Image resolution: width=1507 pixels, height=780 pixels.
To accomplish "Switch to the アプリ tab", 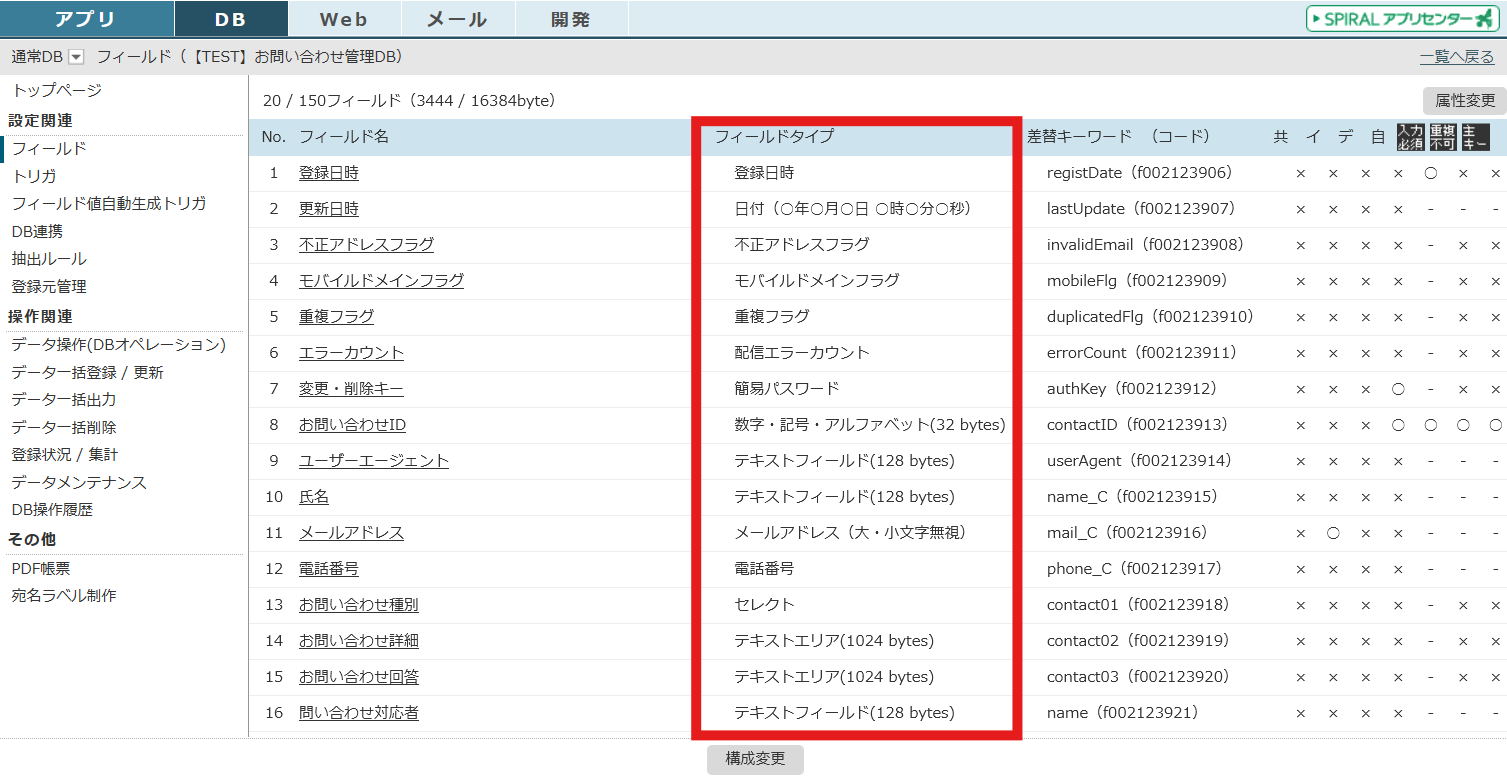I will pos(86,19).
